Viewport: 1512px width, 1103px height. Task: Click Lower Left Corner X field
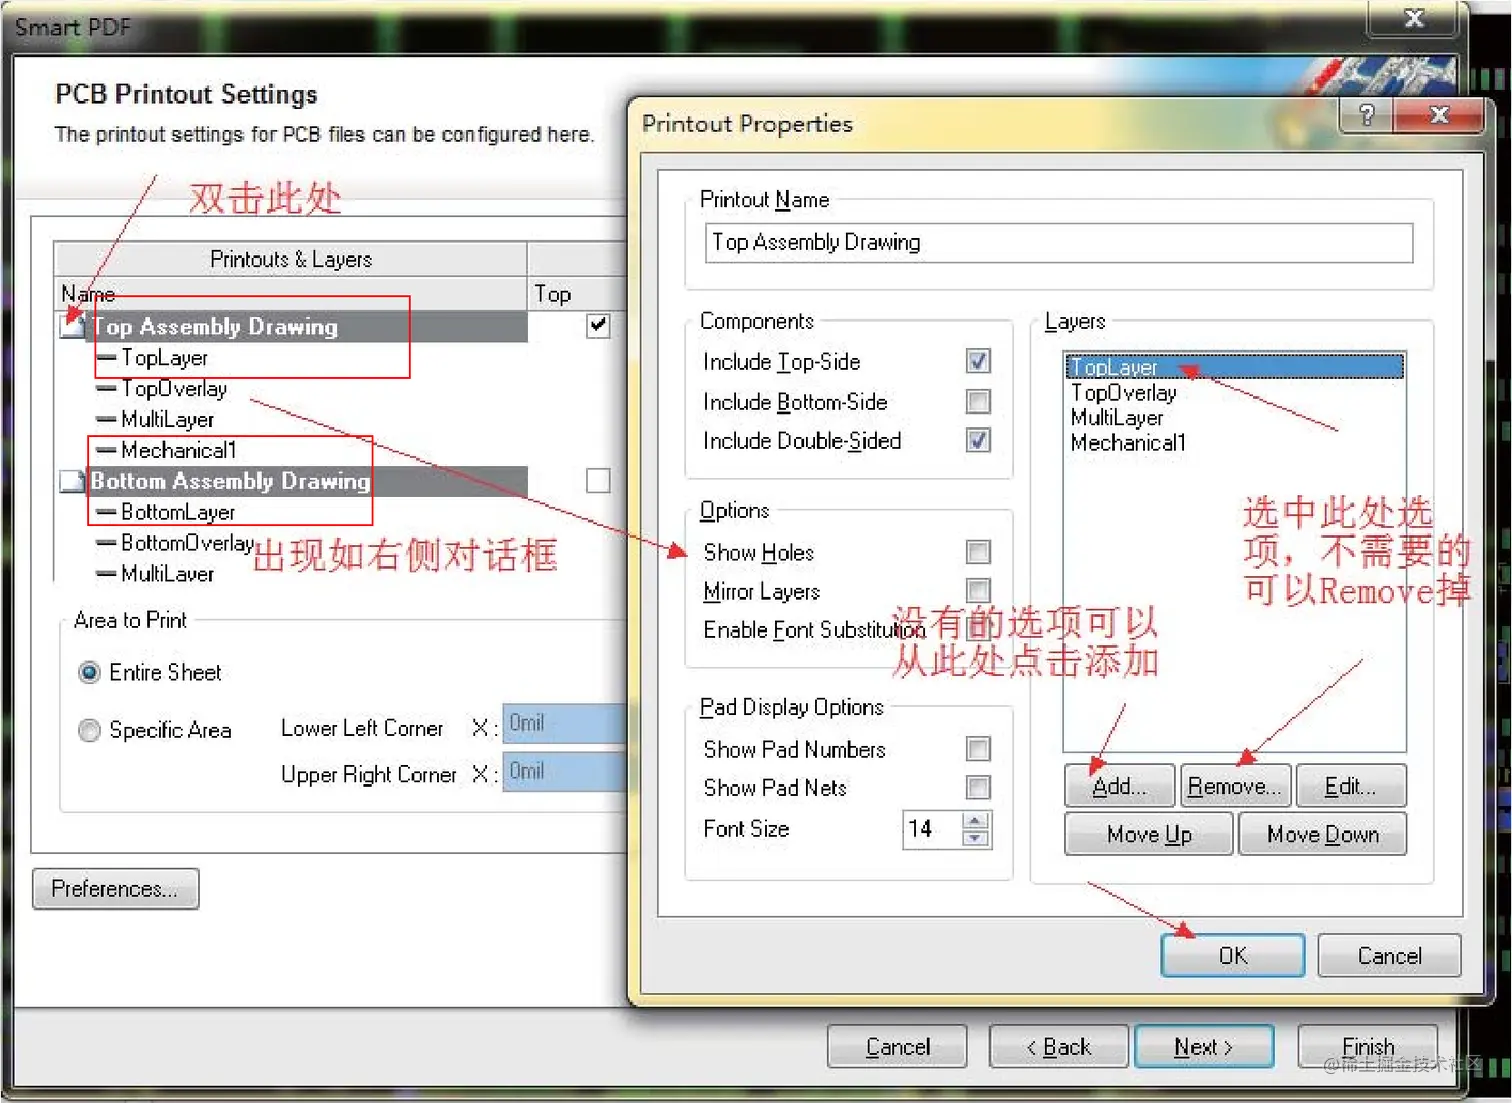(x=565, y=723)
